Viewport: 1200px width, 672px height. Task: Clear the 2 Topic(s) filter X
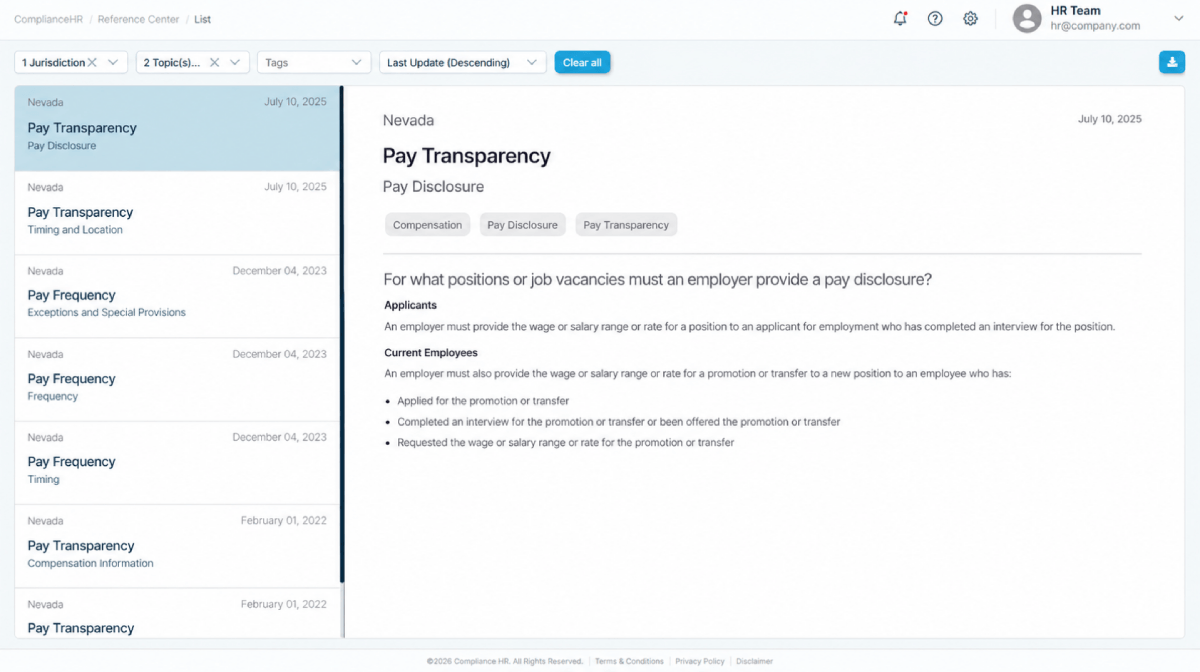tap(214, 62)
